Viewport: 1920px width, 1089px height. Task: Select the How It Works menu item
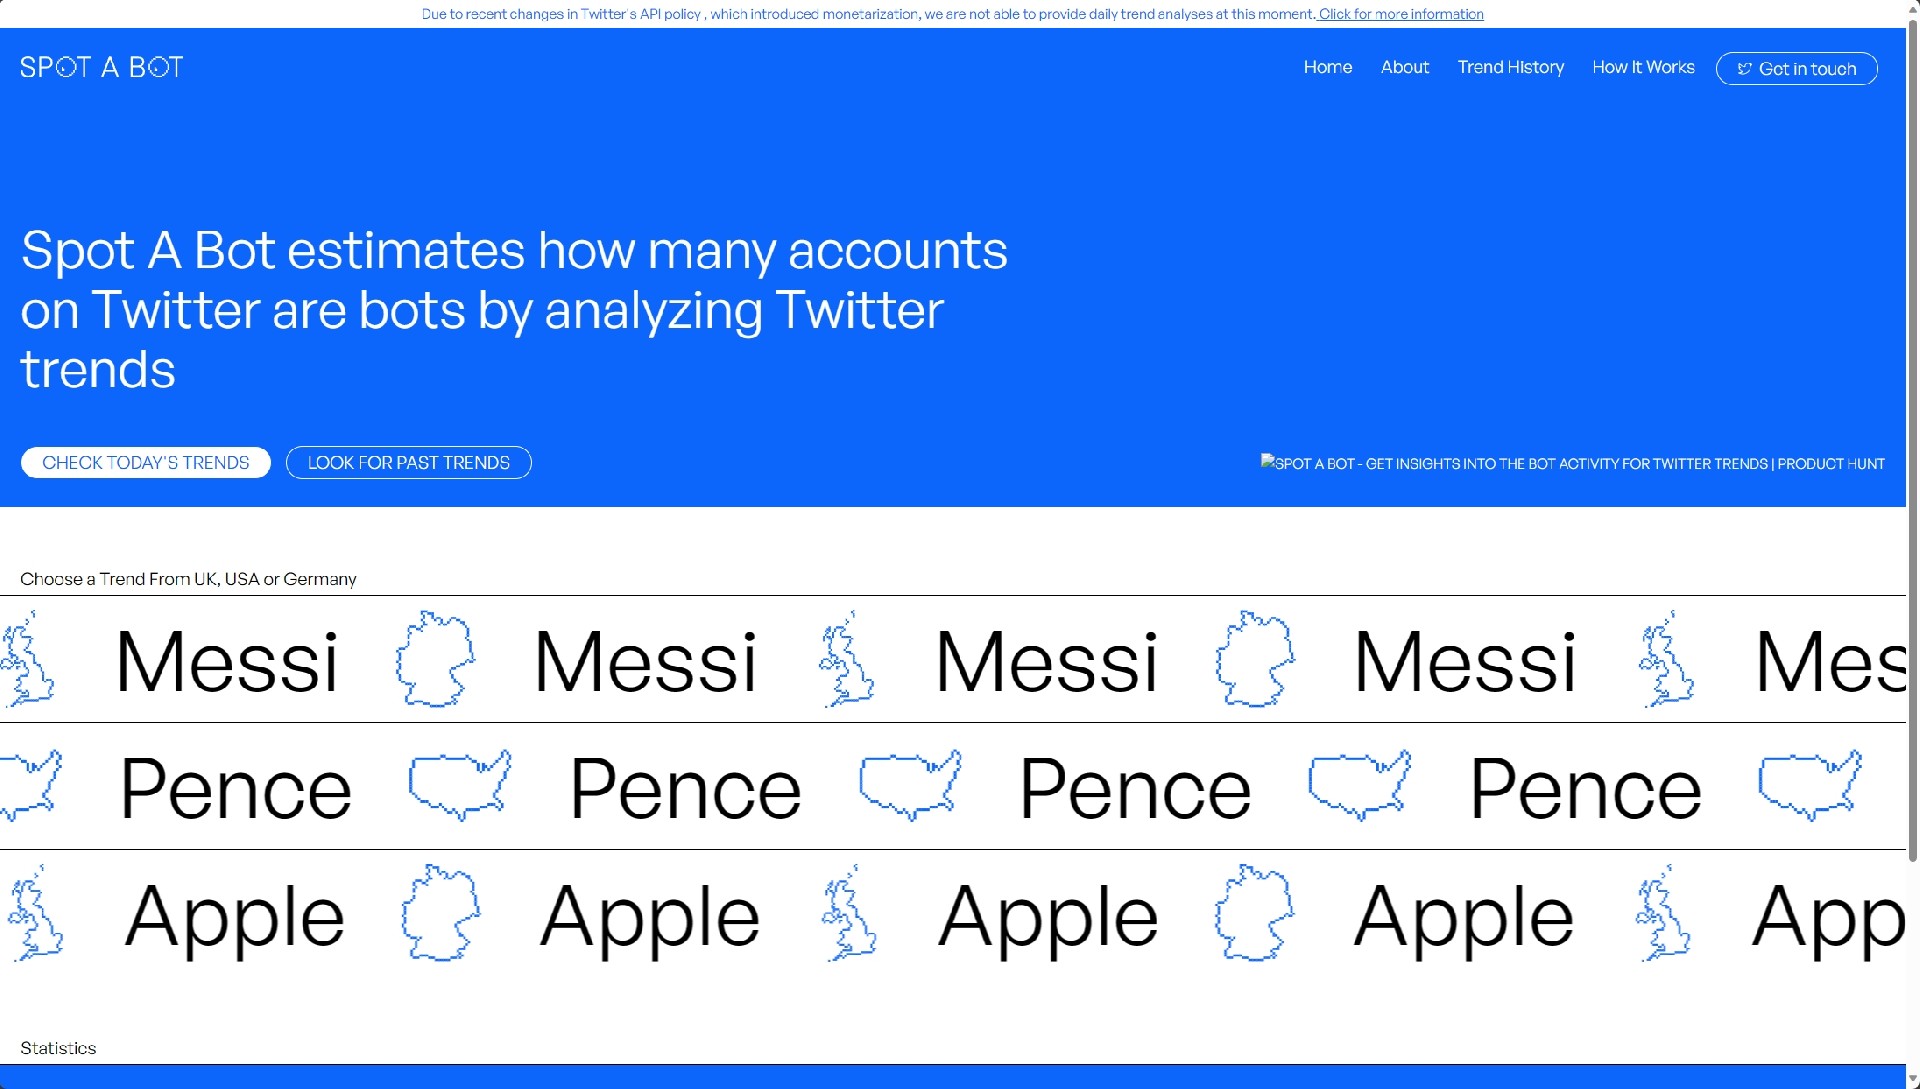click(x=1643, y=67)
